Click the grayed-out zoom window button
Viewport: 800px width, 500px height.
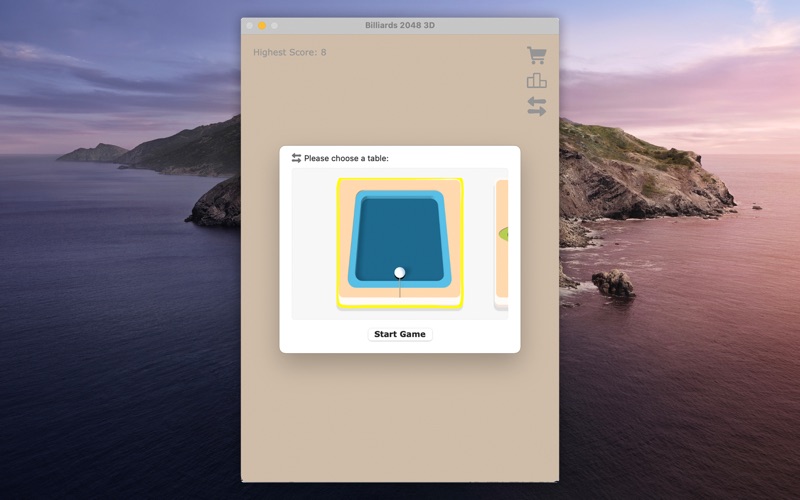tap(275, 25)
